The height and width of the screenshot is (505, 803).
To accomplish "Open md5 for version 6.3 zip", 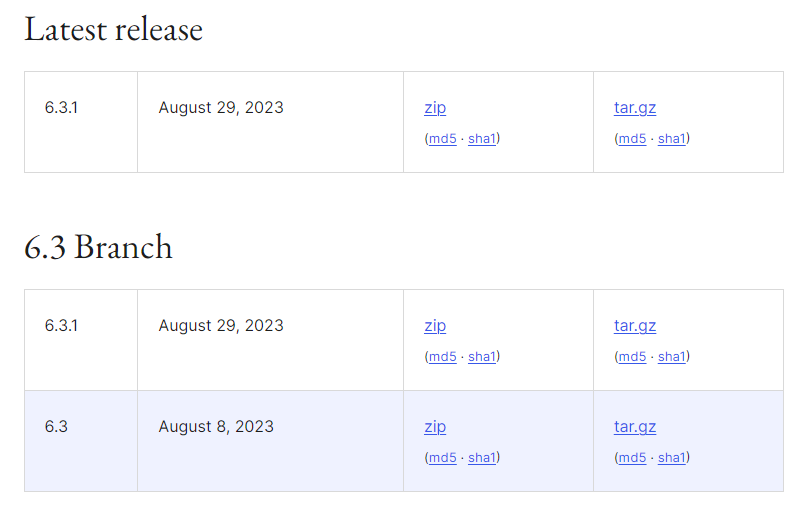I will [x=442, y=458].
